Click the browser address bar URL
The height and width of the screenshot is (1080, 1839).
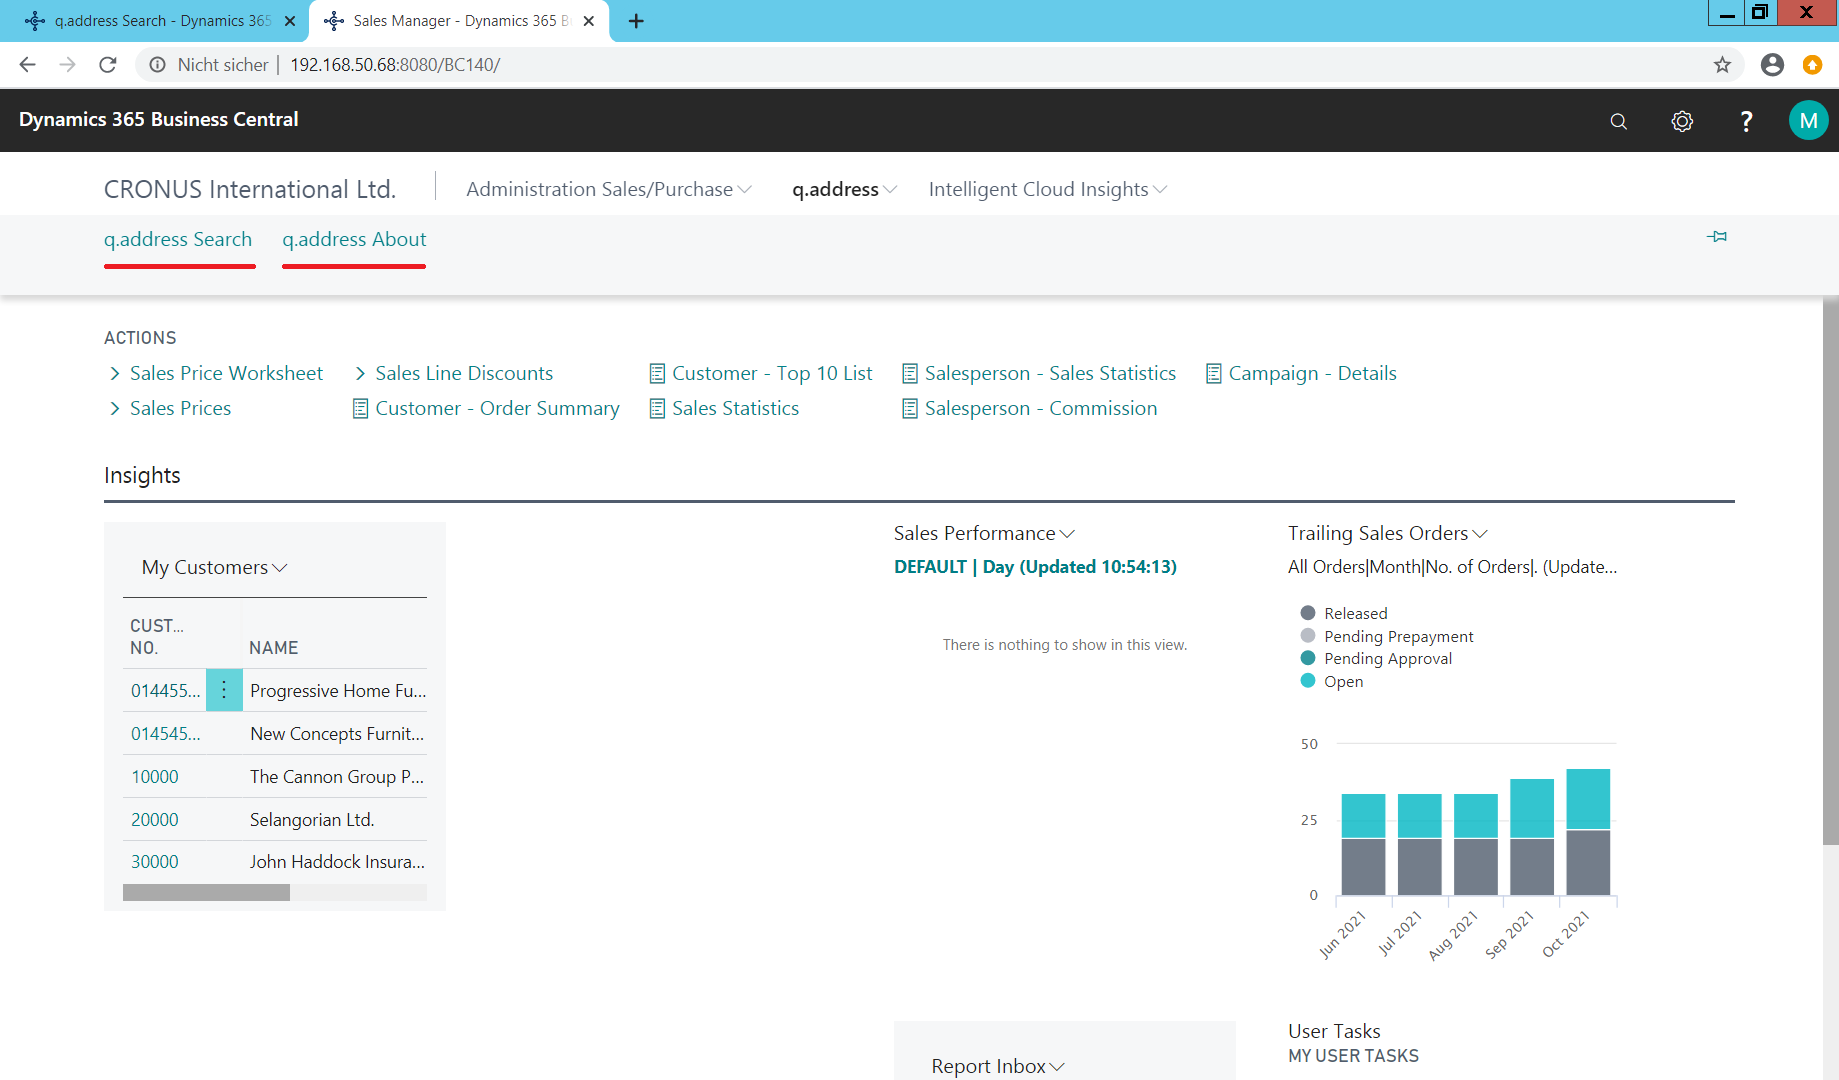(x=395, y=65)
